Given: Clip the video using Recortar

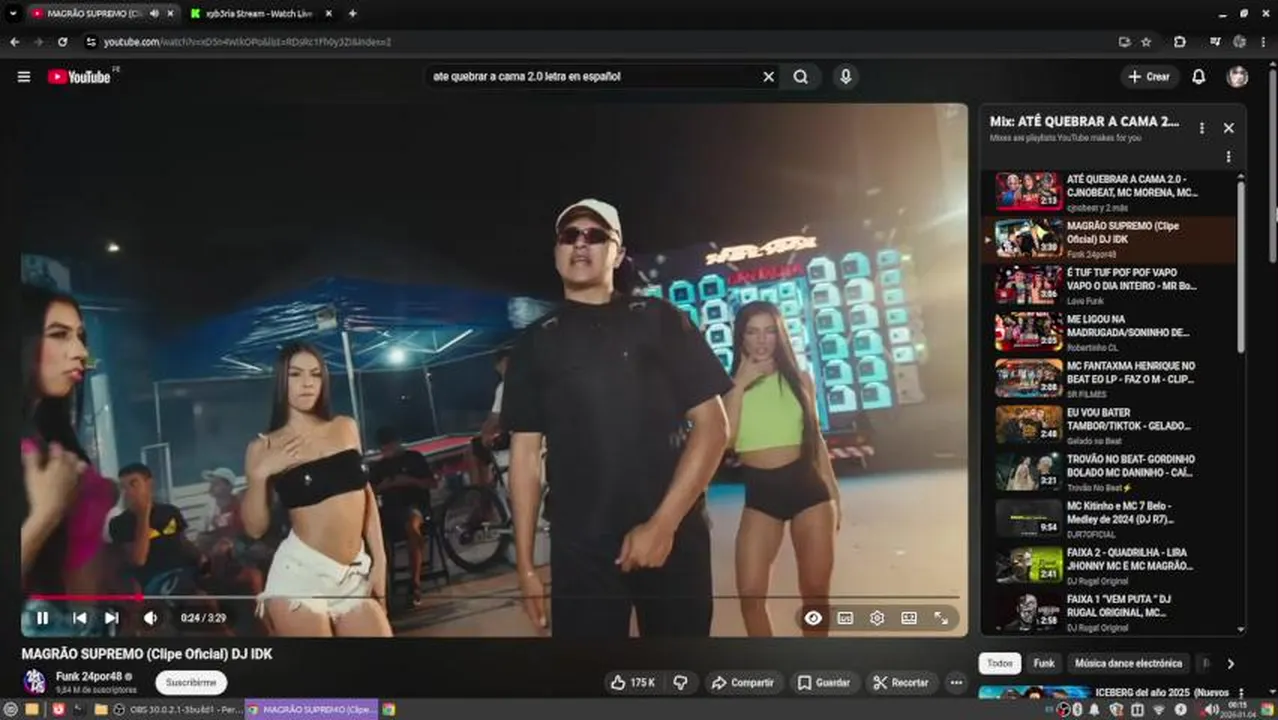Looking at the screenshot, I should point(901,683).
